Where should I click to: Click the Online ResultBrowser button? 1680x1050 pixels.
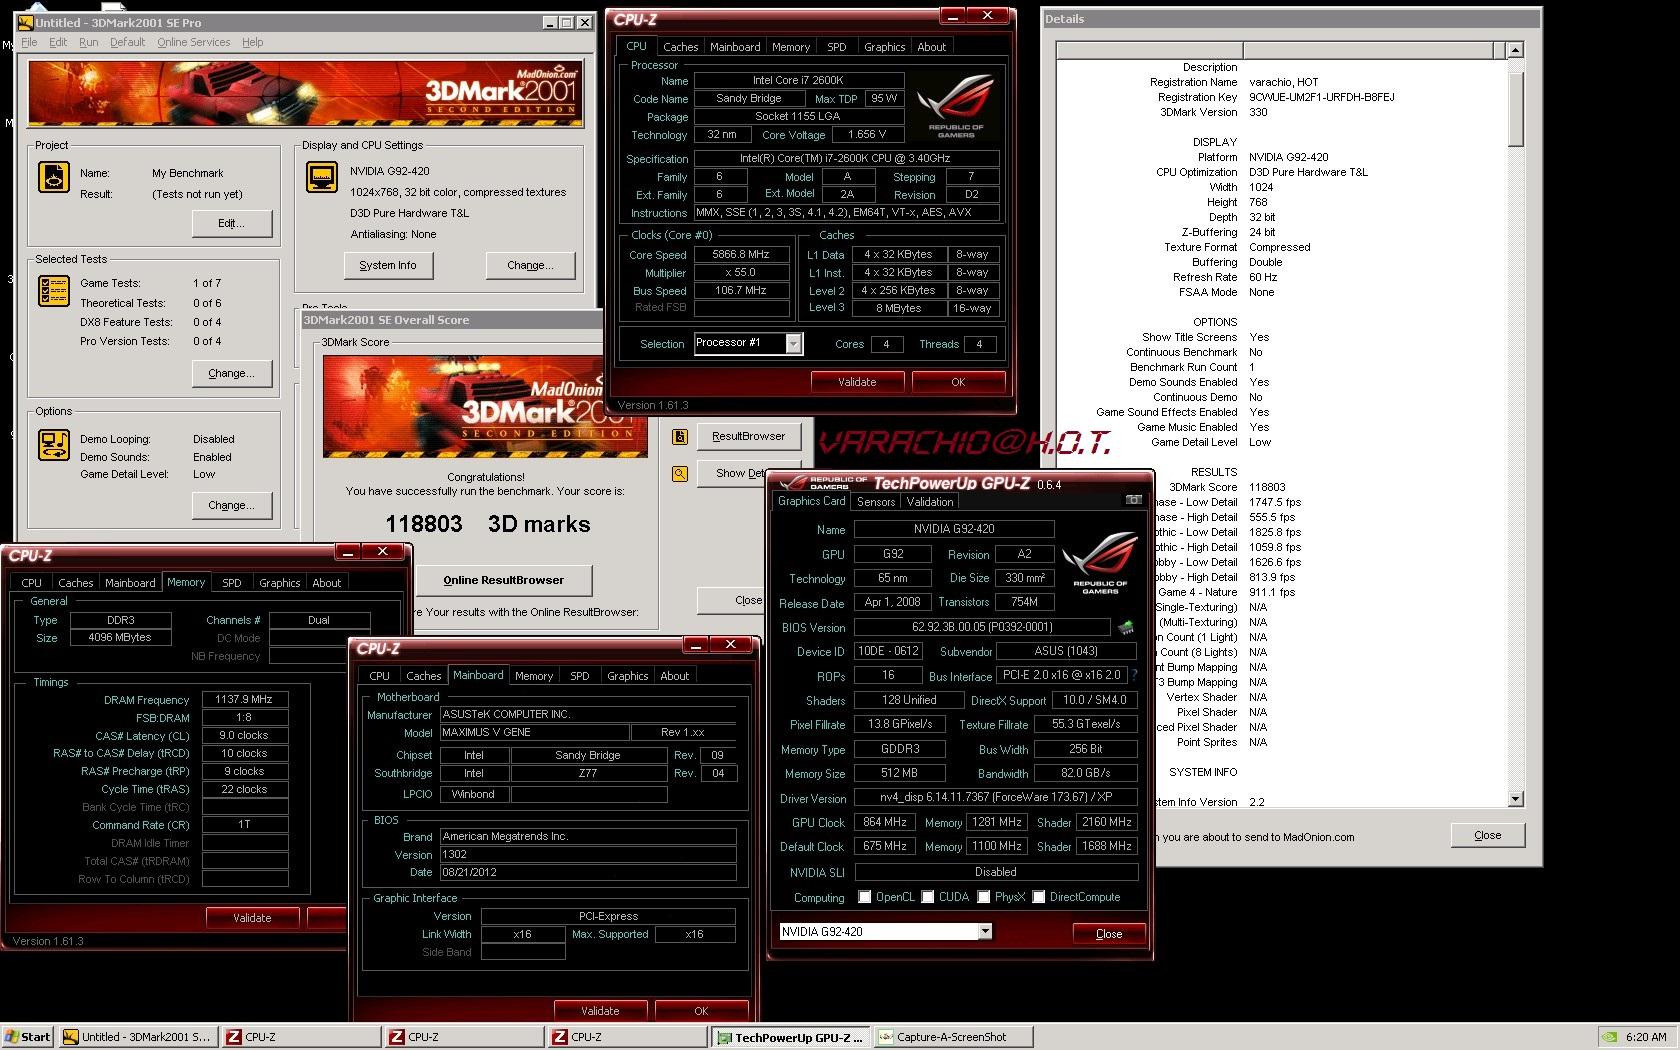click(504, 580)
